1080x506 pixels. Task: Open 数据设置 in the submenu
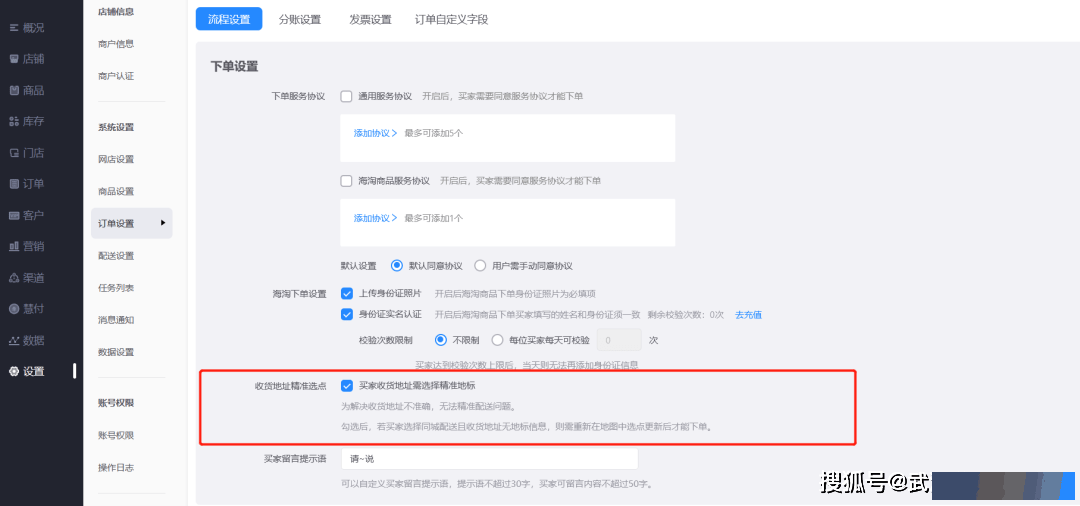116,352
